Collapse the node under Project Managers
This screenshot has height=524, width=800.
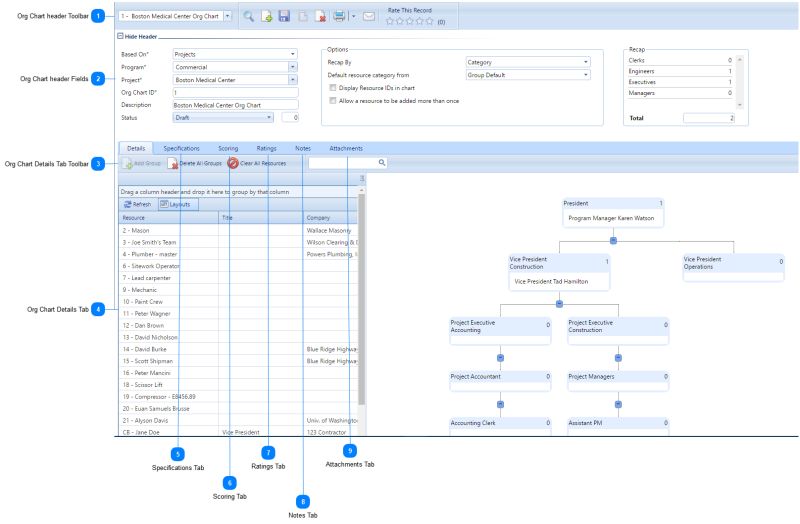pyautogui.click(x=618, y=405)
